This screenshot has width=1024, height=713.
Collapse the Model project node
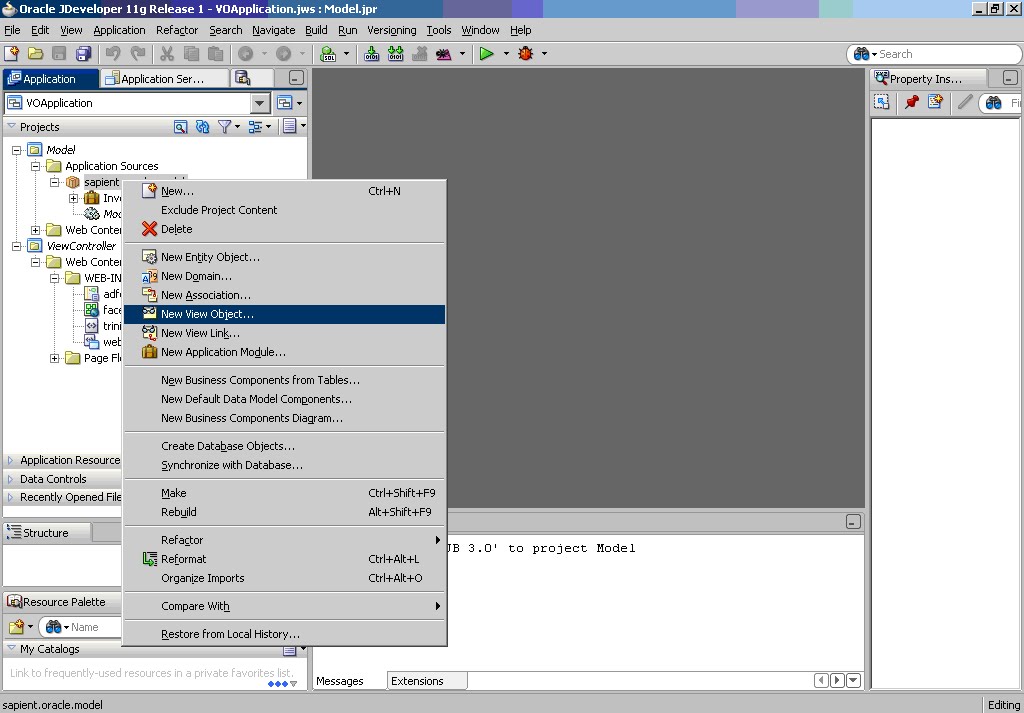[x=16, y=150]
